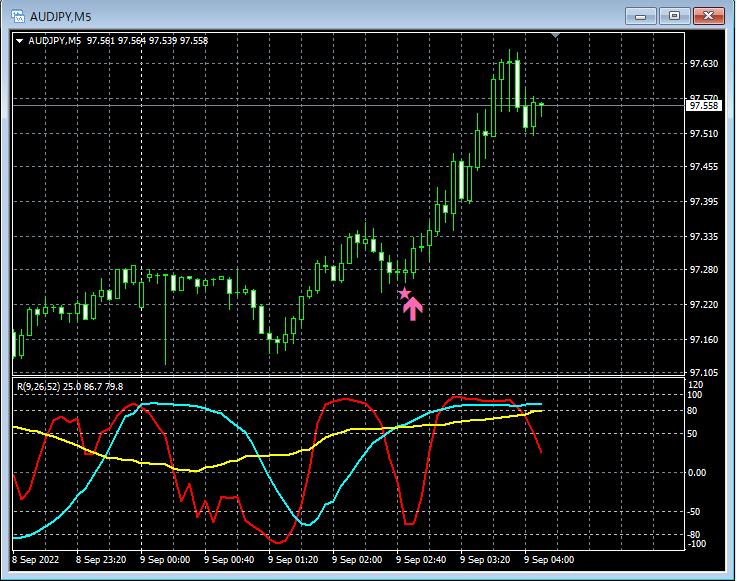Click the OHLC values in chart header
Viewport: 737px width, 581px height.
[147, 41]
